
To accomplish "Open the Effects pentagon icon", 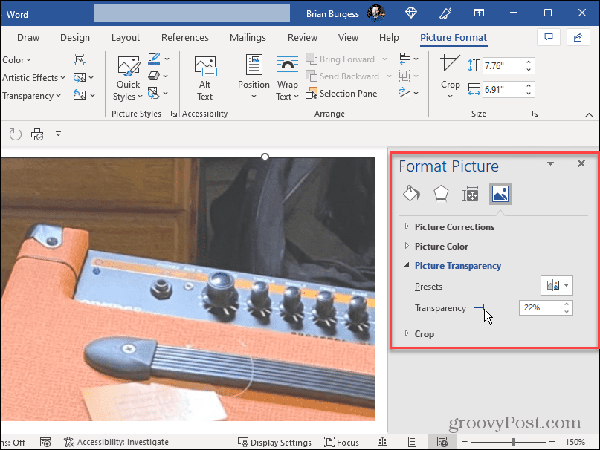I will (x=440, y=194).
